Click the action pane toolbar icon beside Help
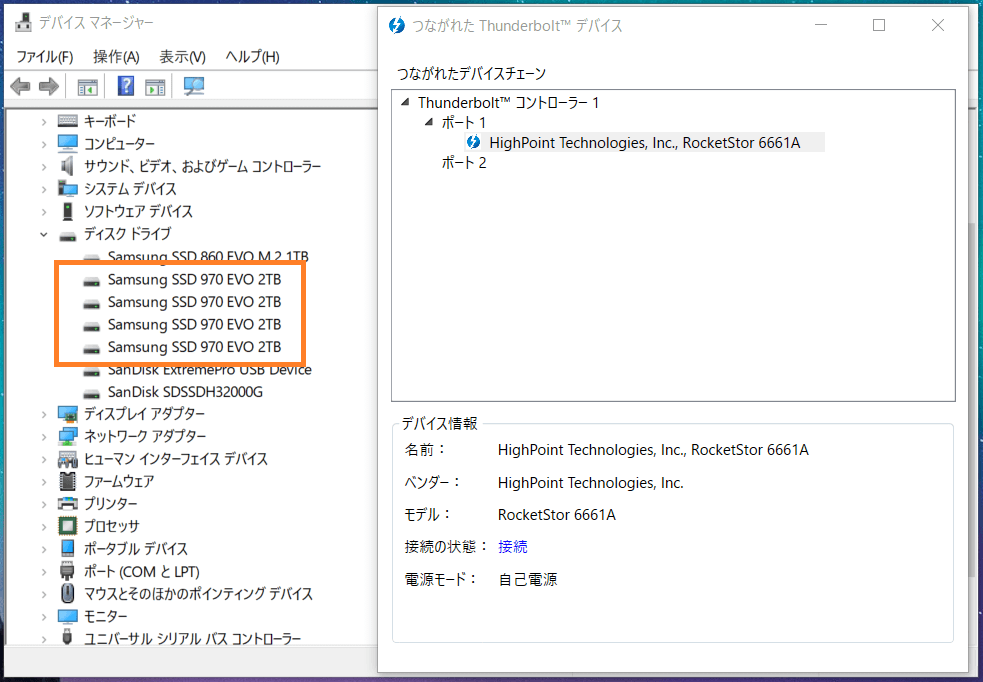This screenshot has width=983, height=682. pyautogui.click(x=155, y=87)
